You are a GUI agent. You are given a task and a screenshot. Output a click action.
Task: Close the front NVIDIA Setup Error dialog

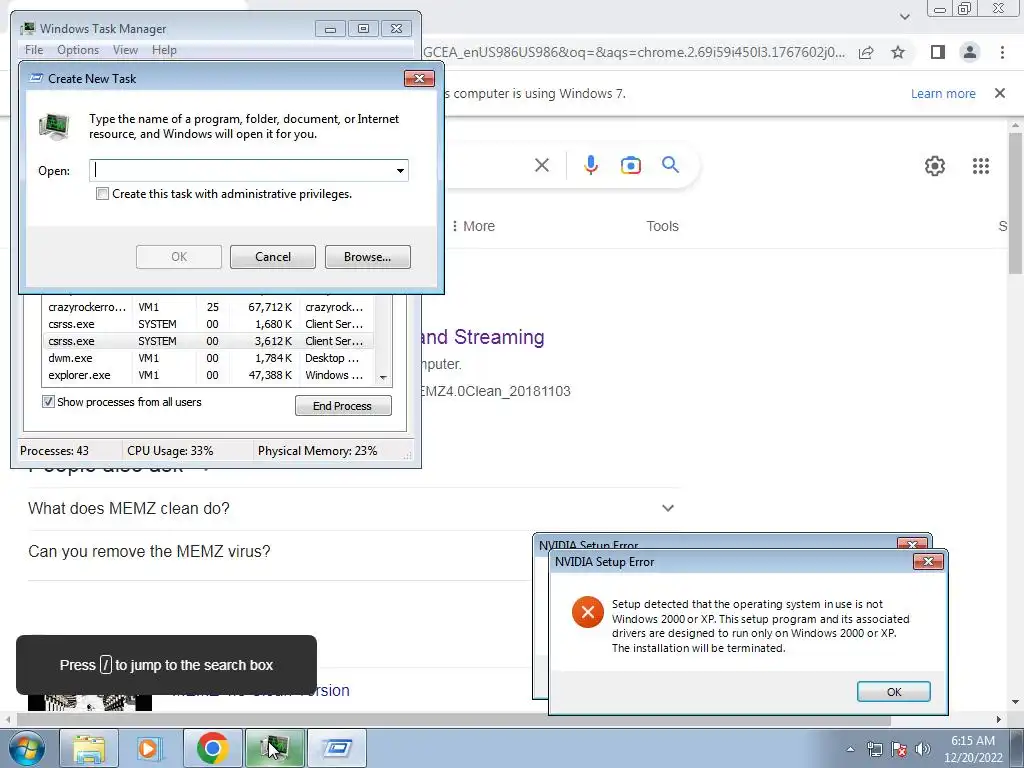click(x=927, y=562)
